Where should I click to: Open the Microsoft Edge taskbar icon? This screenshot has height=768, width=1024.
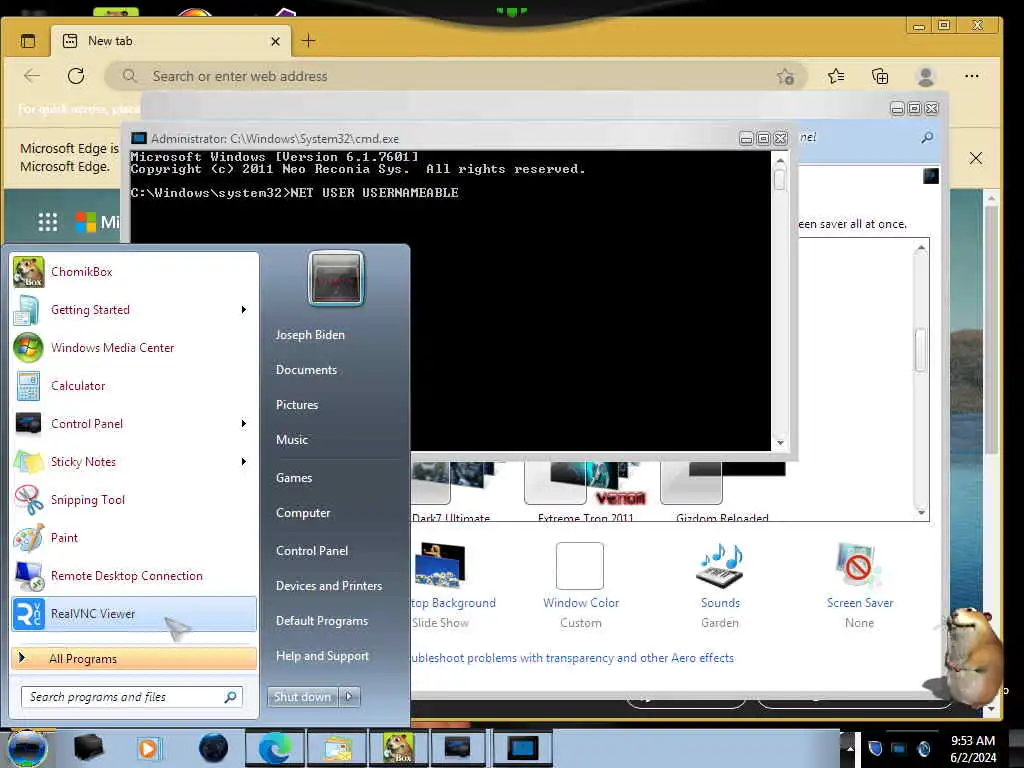click(275, 748)
